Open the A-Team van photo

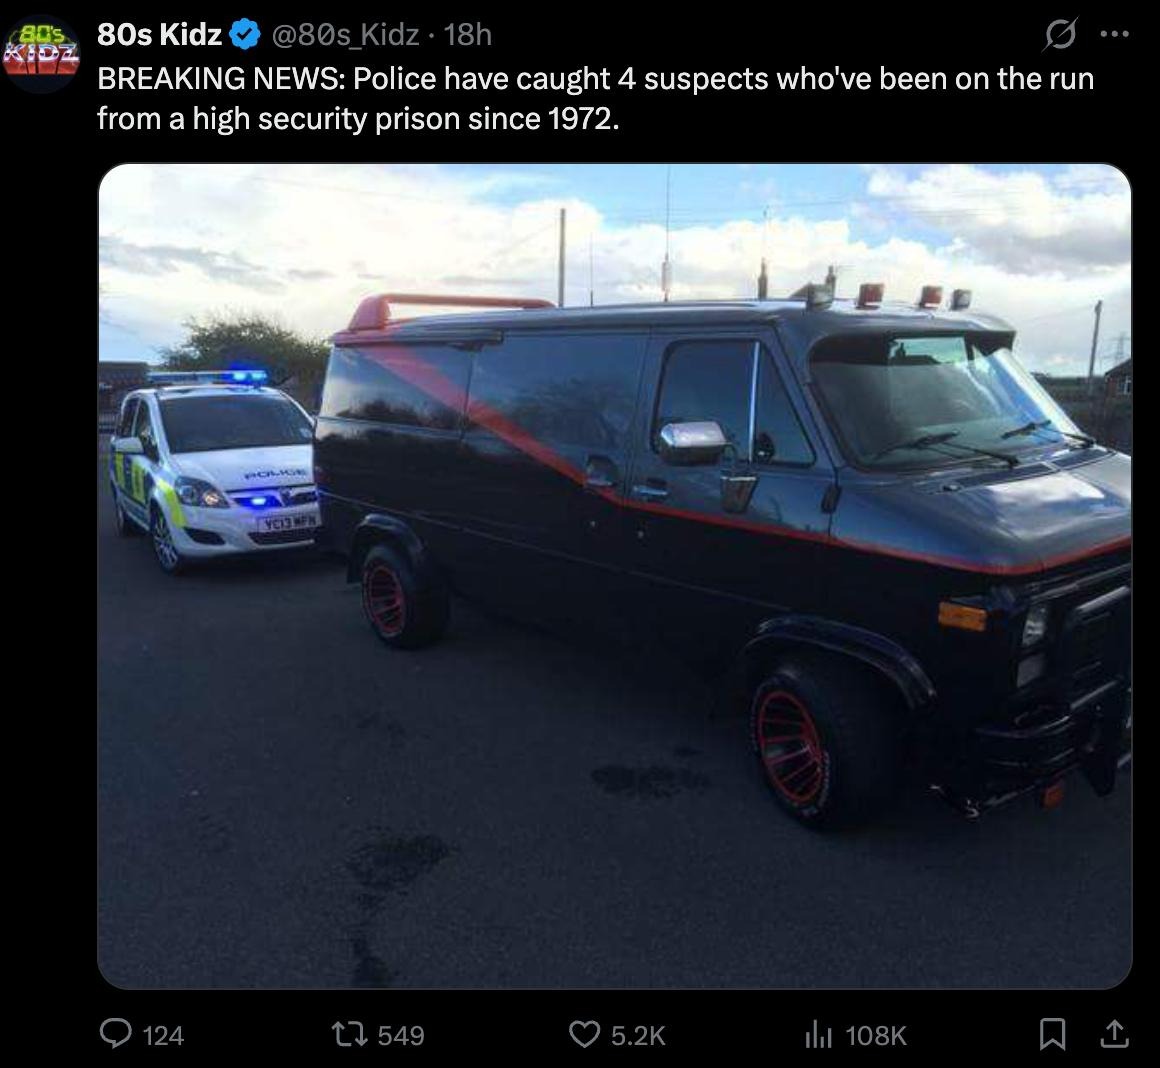click(615, 576)
